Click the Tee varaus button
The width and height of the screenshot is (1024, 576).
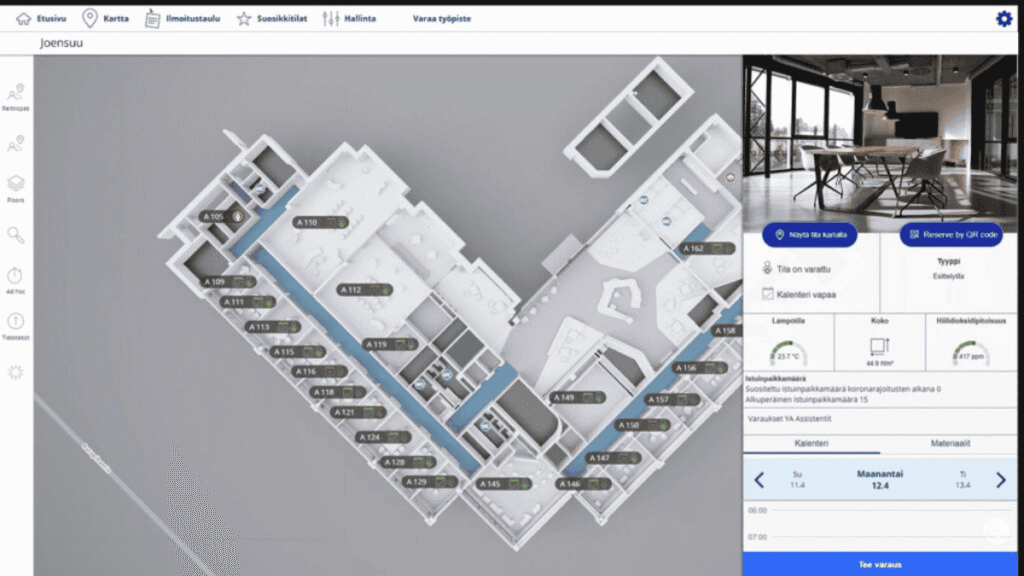880,564
